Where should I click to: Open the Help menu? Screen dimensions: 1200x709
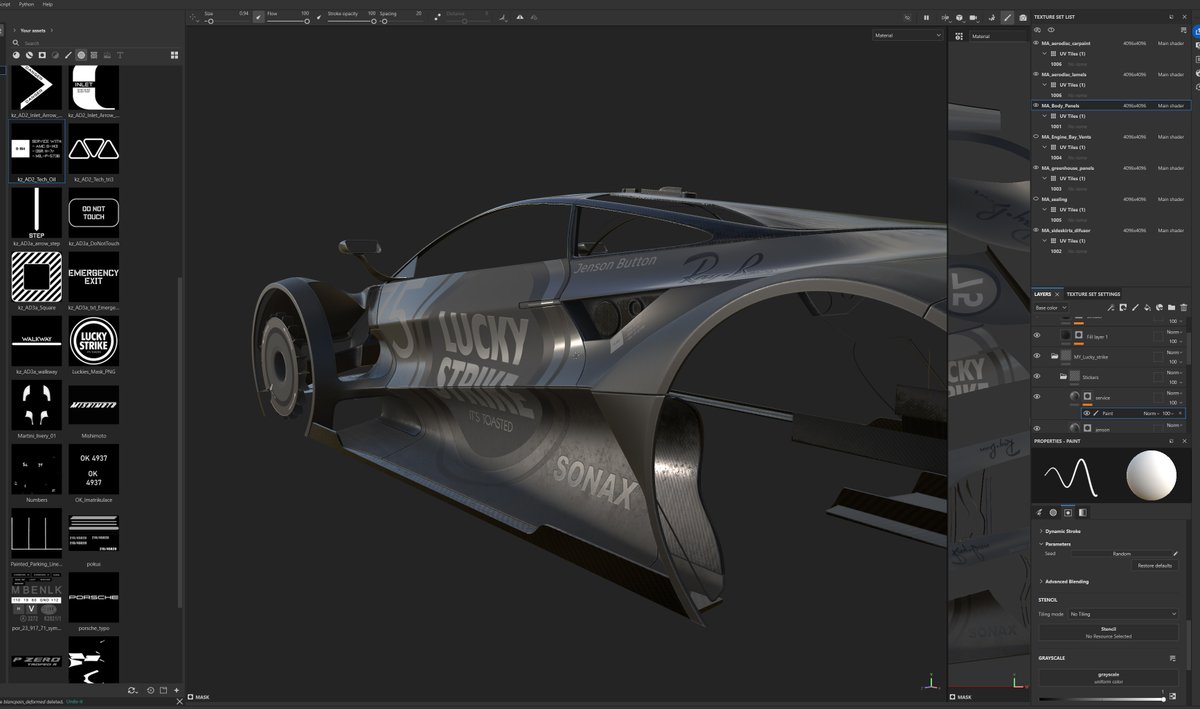[48, 4]
